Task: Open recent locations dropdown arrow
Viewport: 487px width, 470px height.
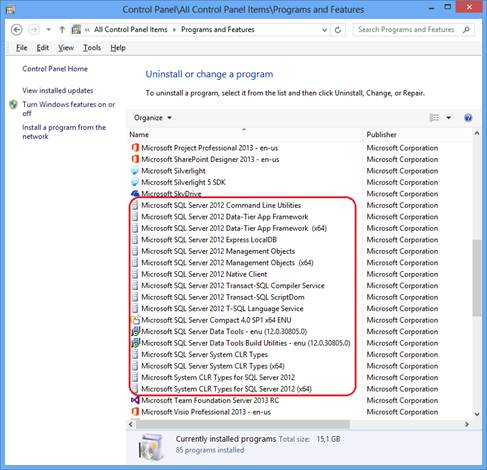Action: pyautogui.click(x=49, y=30)
